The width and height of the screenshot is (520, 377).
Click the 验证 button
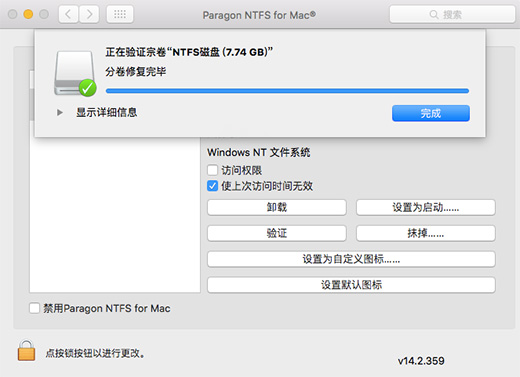(277, 233)
